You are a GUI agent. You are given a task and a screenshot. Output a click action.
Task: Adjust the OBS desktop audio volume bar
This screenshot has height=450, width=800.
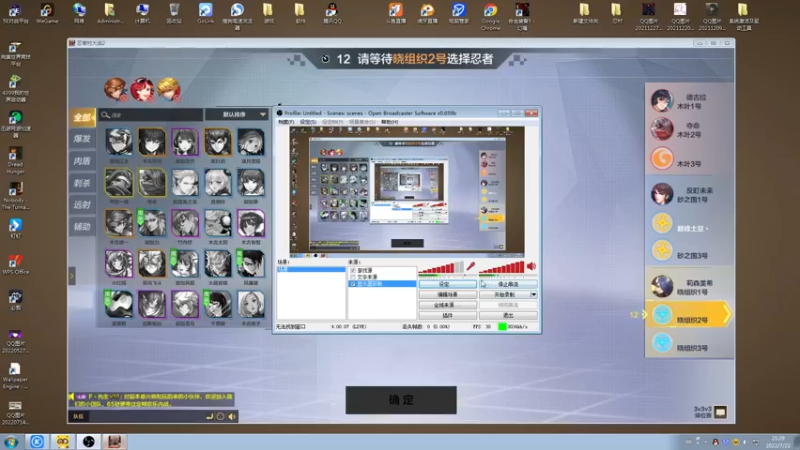502,267
